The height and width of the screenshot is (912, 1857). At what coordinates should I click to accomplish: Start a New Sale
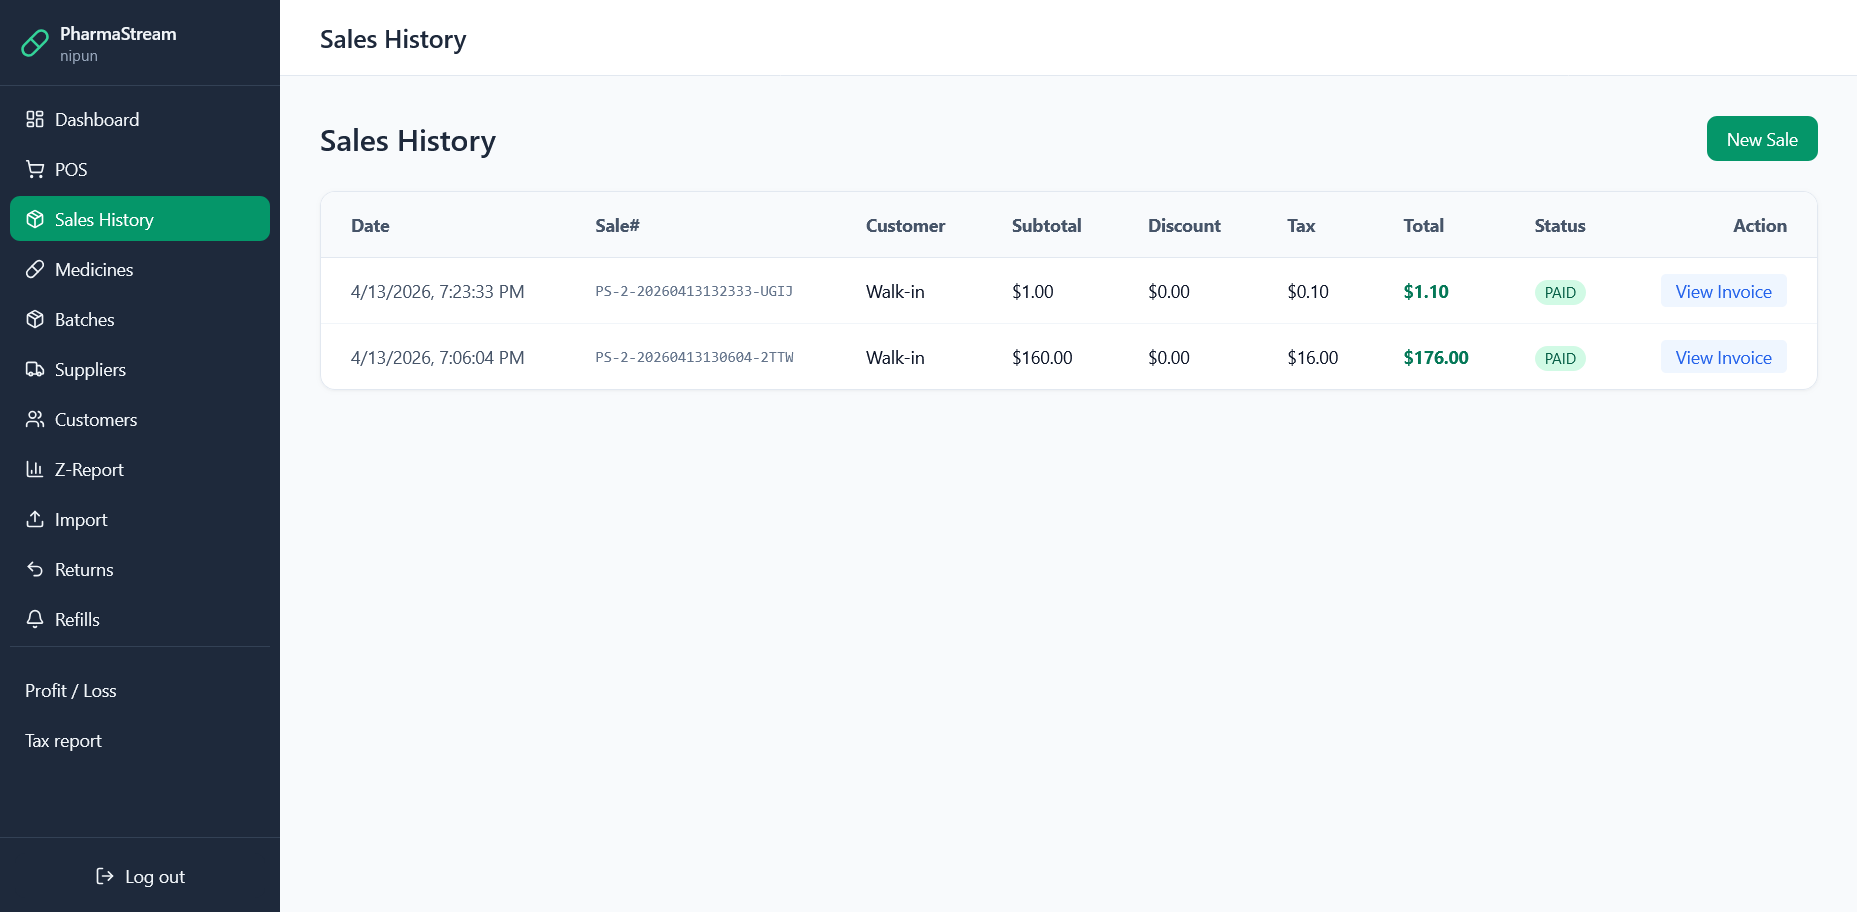(x=1761, y=139)
